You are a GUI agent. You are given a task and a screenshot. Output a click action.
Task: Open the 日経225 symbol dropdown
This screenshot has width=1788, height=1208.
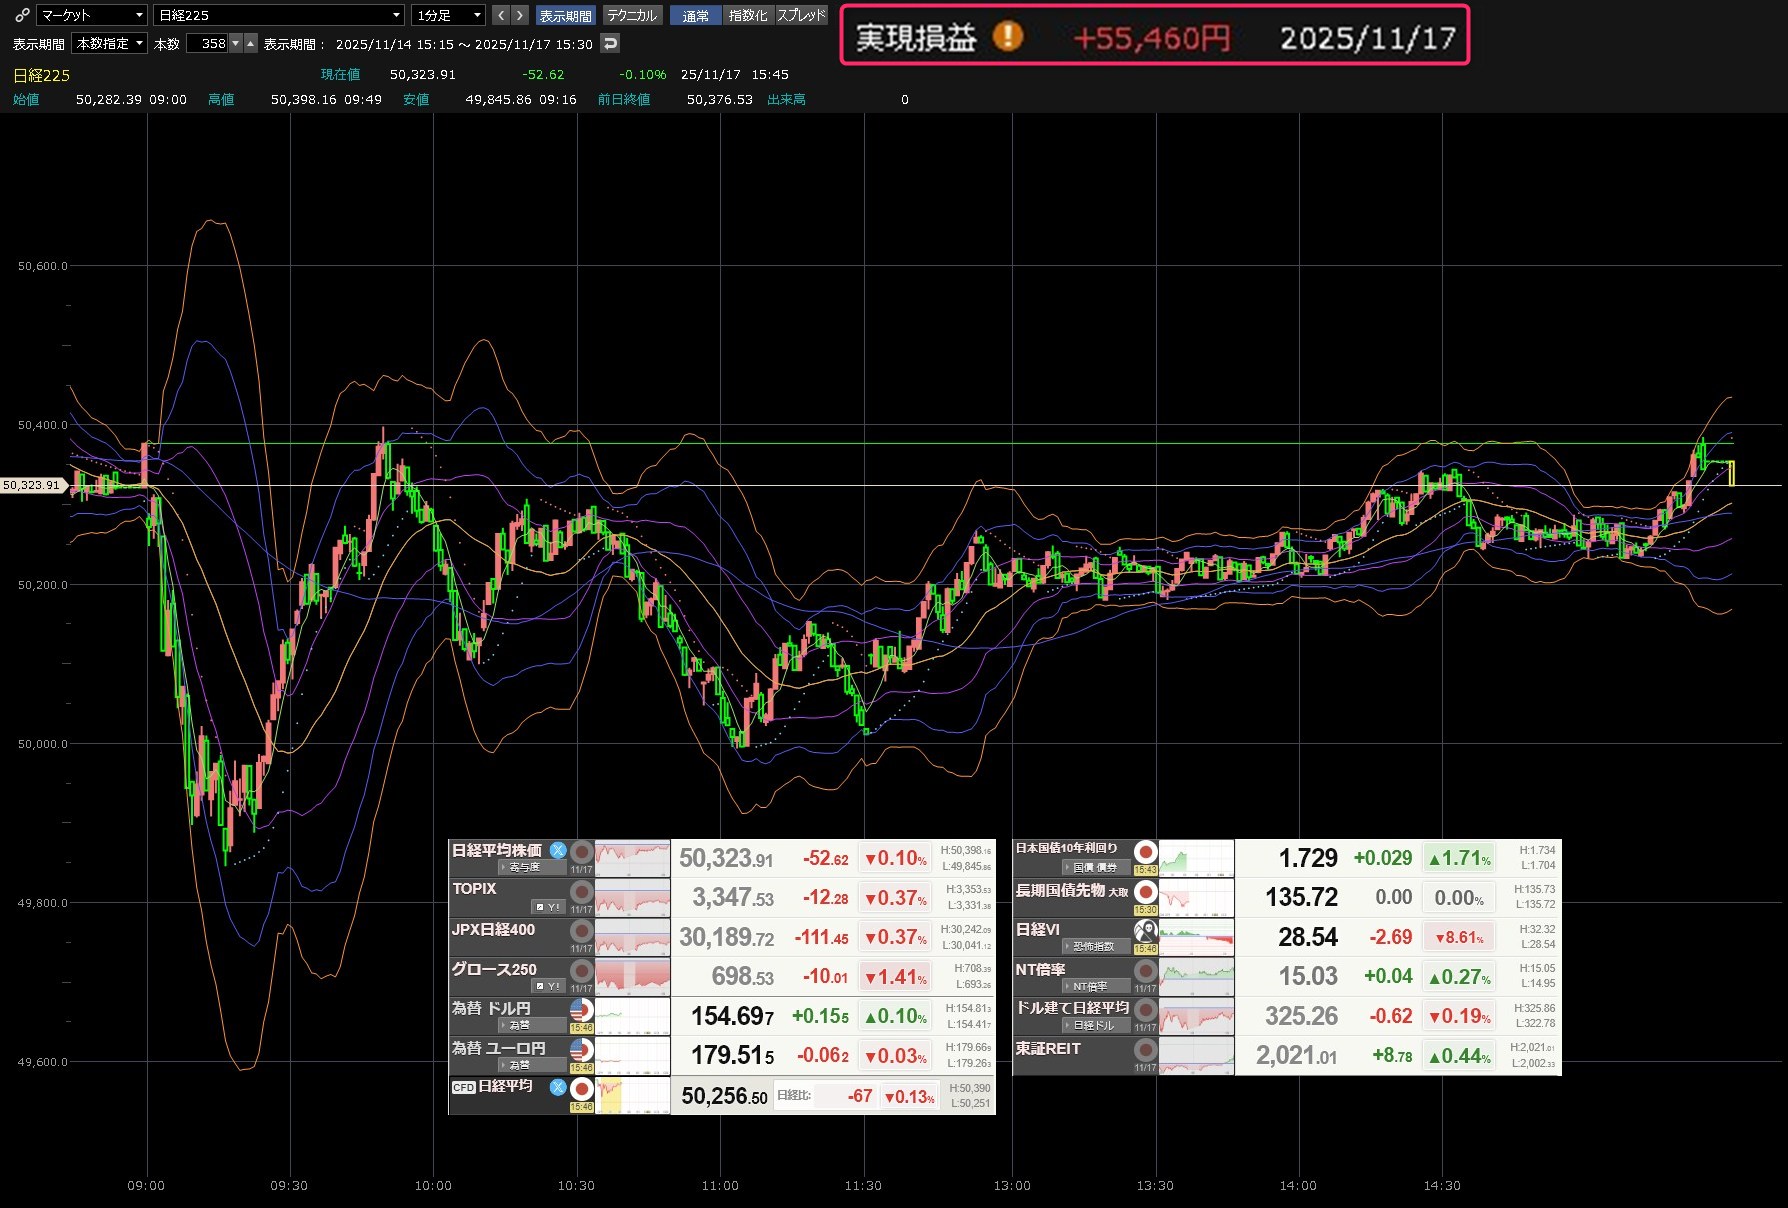point(279,15)
